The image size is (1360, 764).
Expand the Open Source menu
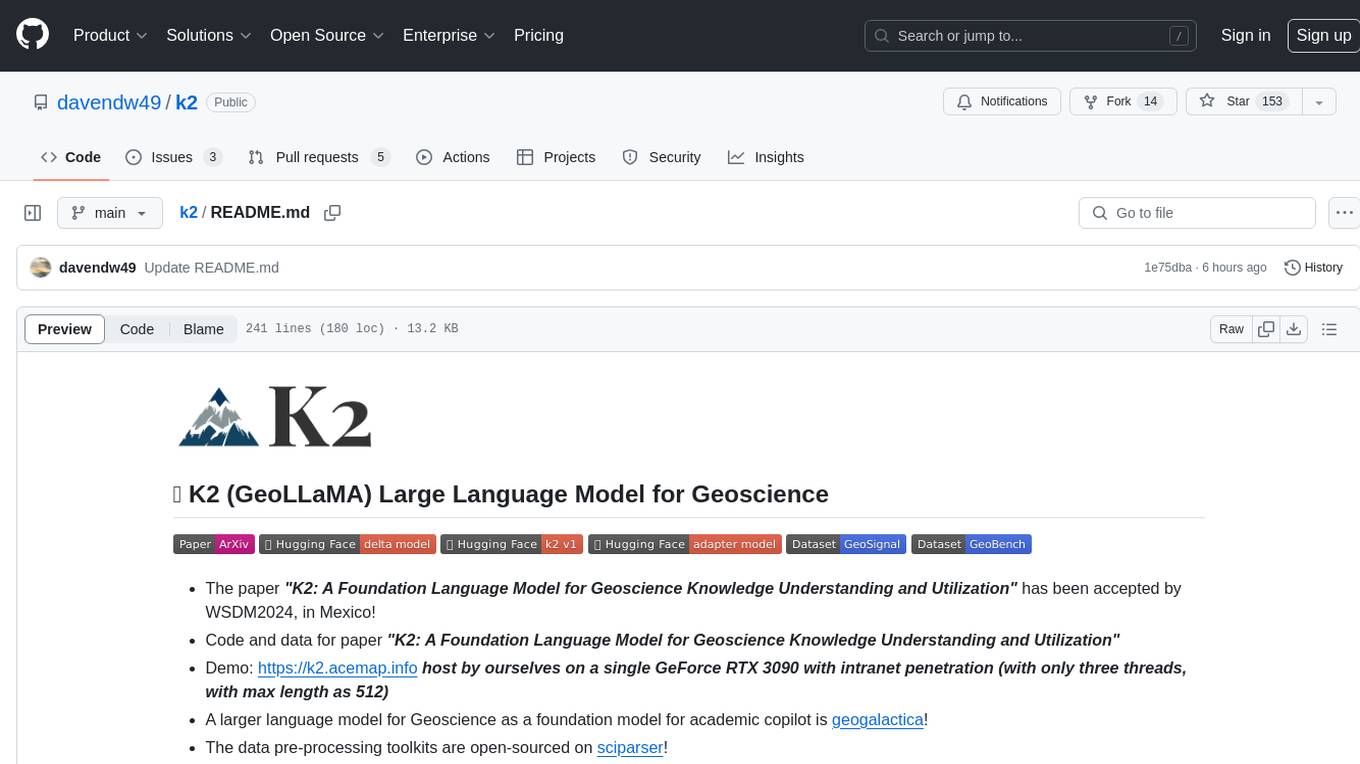[327, 35]
